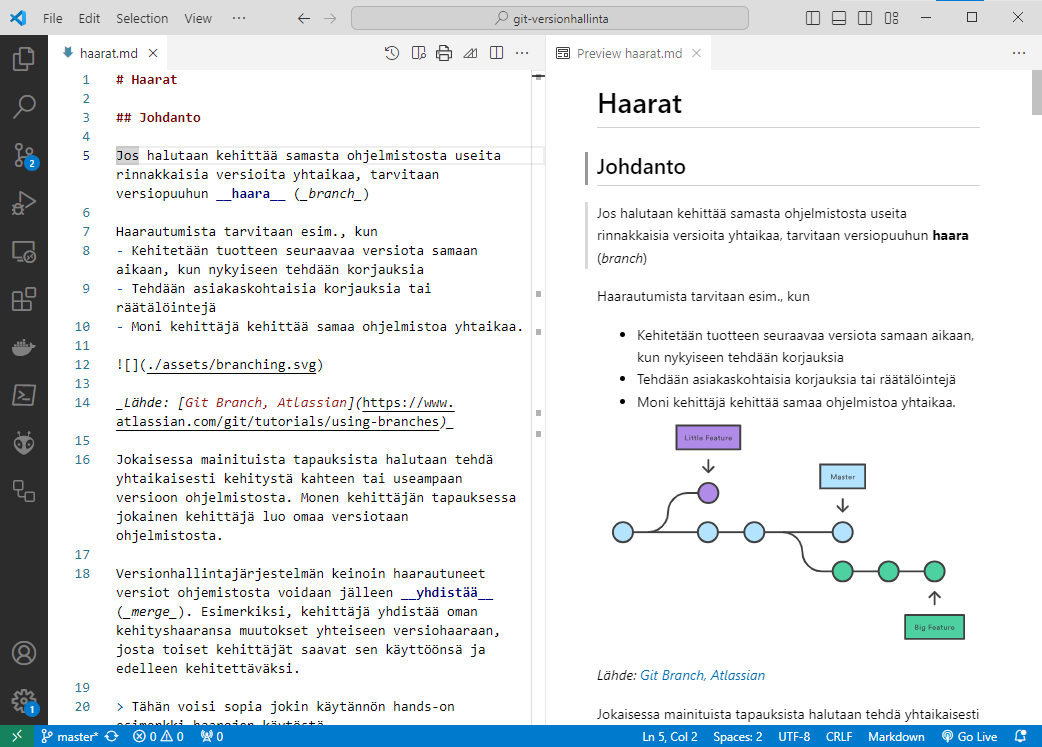
Task: Click the history clock icon in editor toolbar
Action: coord(393,53)
